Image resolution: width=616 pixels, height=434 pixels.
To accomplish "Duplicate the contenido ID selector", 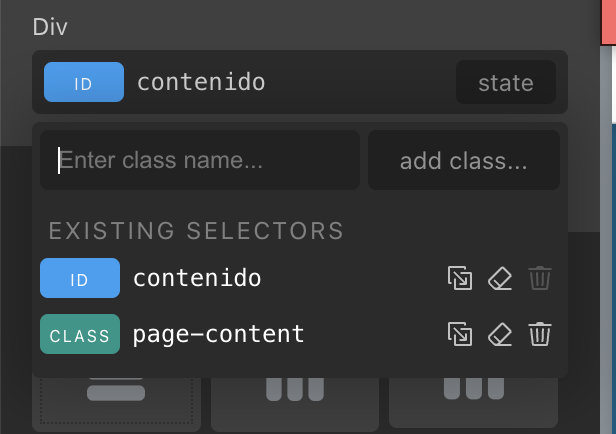I will [x=459, y=278].
